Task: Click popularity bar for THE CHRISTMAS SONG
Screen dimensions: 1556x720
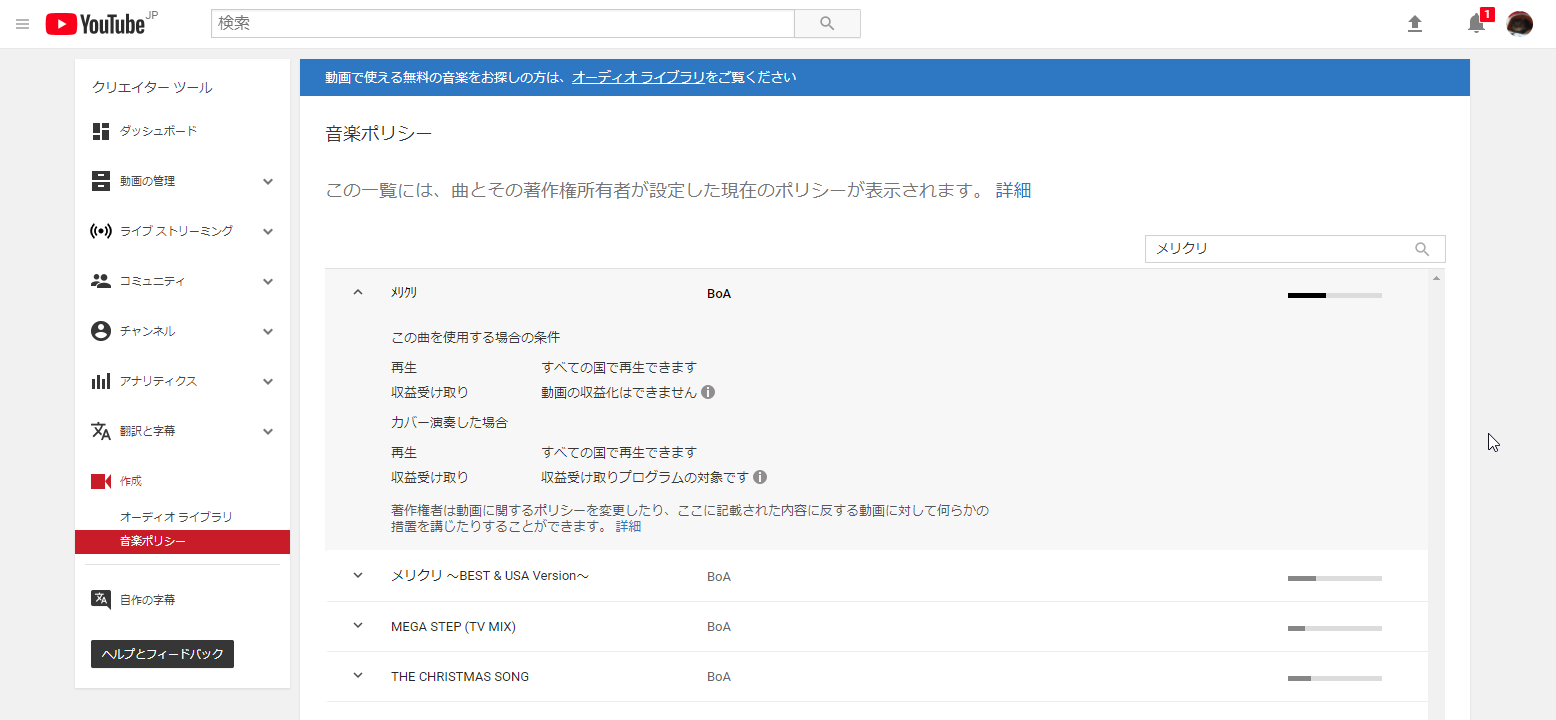Action: pos(1334,678)
